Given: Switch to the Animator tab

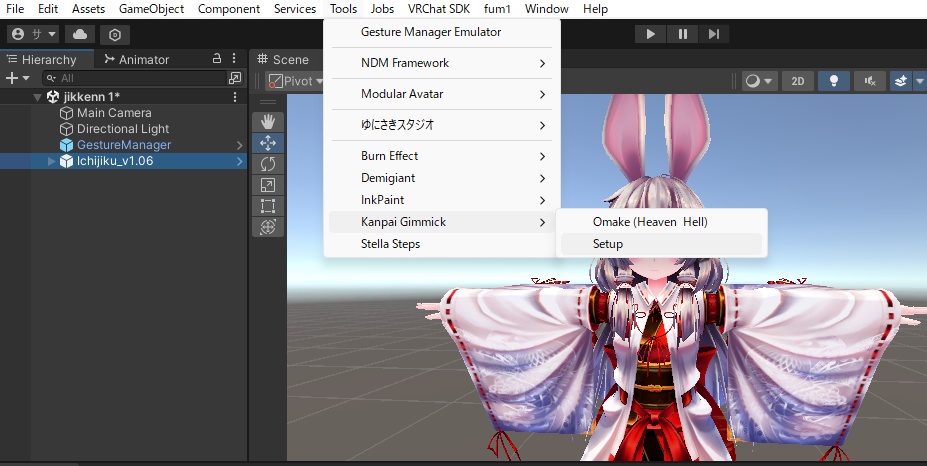Looking at the screenshot, I should click(137, 59).
